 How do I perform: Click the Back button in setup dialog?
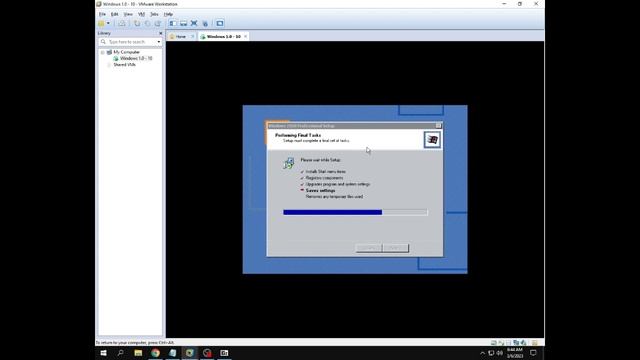coord(369,248)
